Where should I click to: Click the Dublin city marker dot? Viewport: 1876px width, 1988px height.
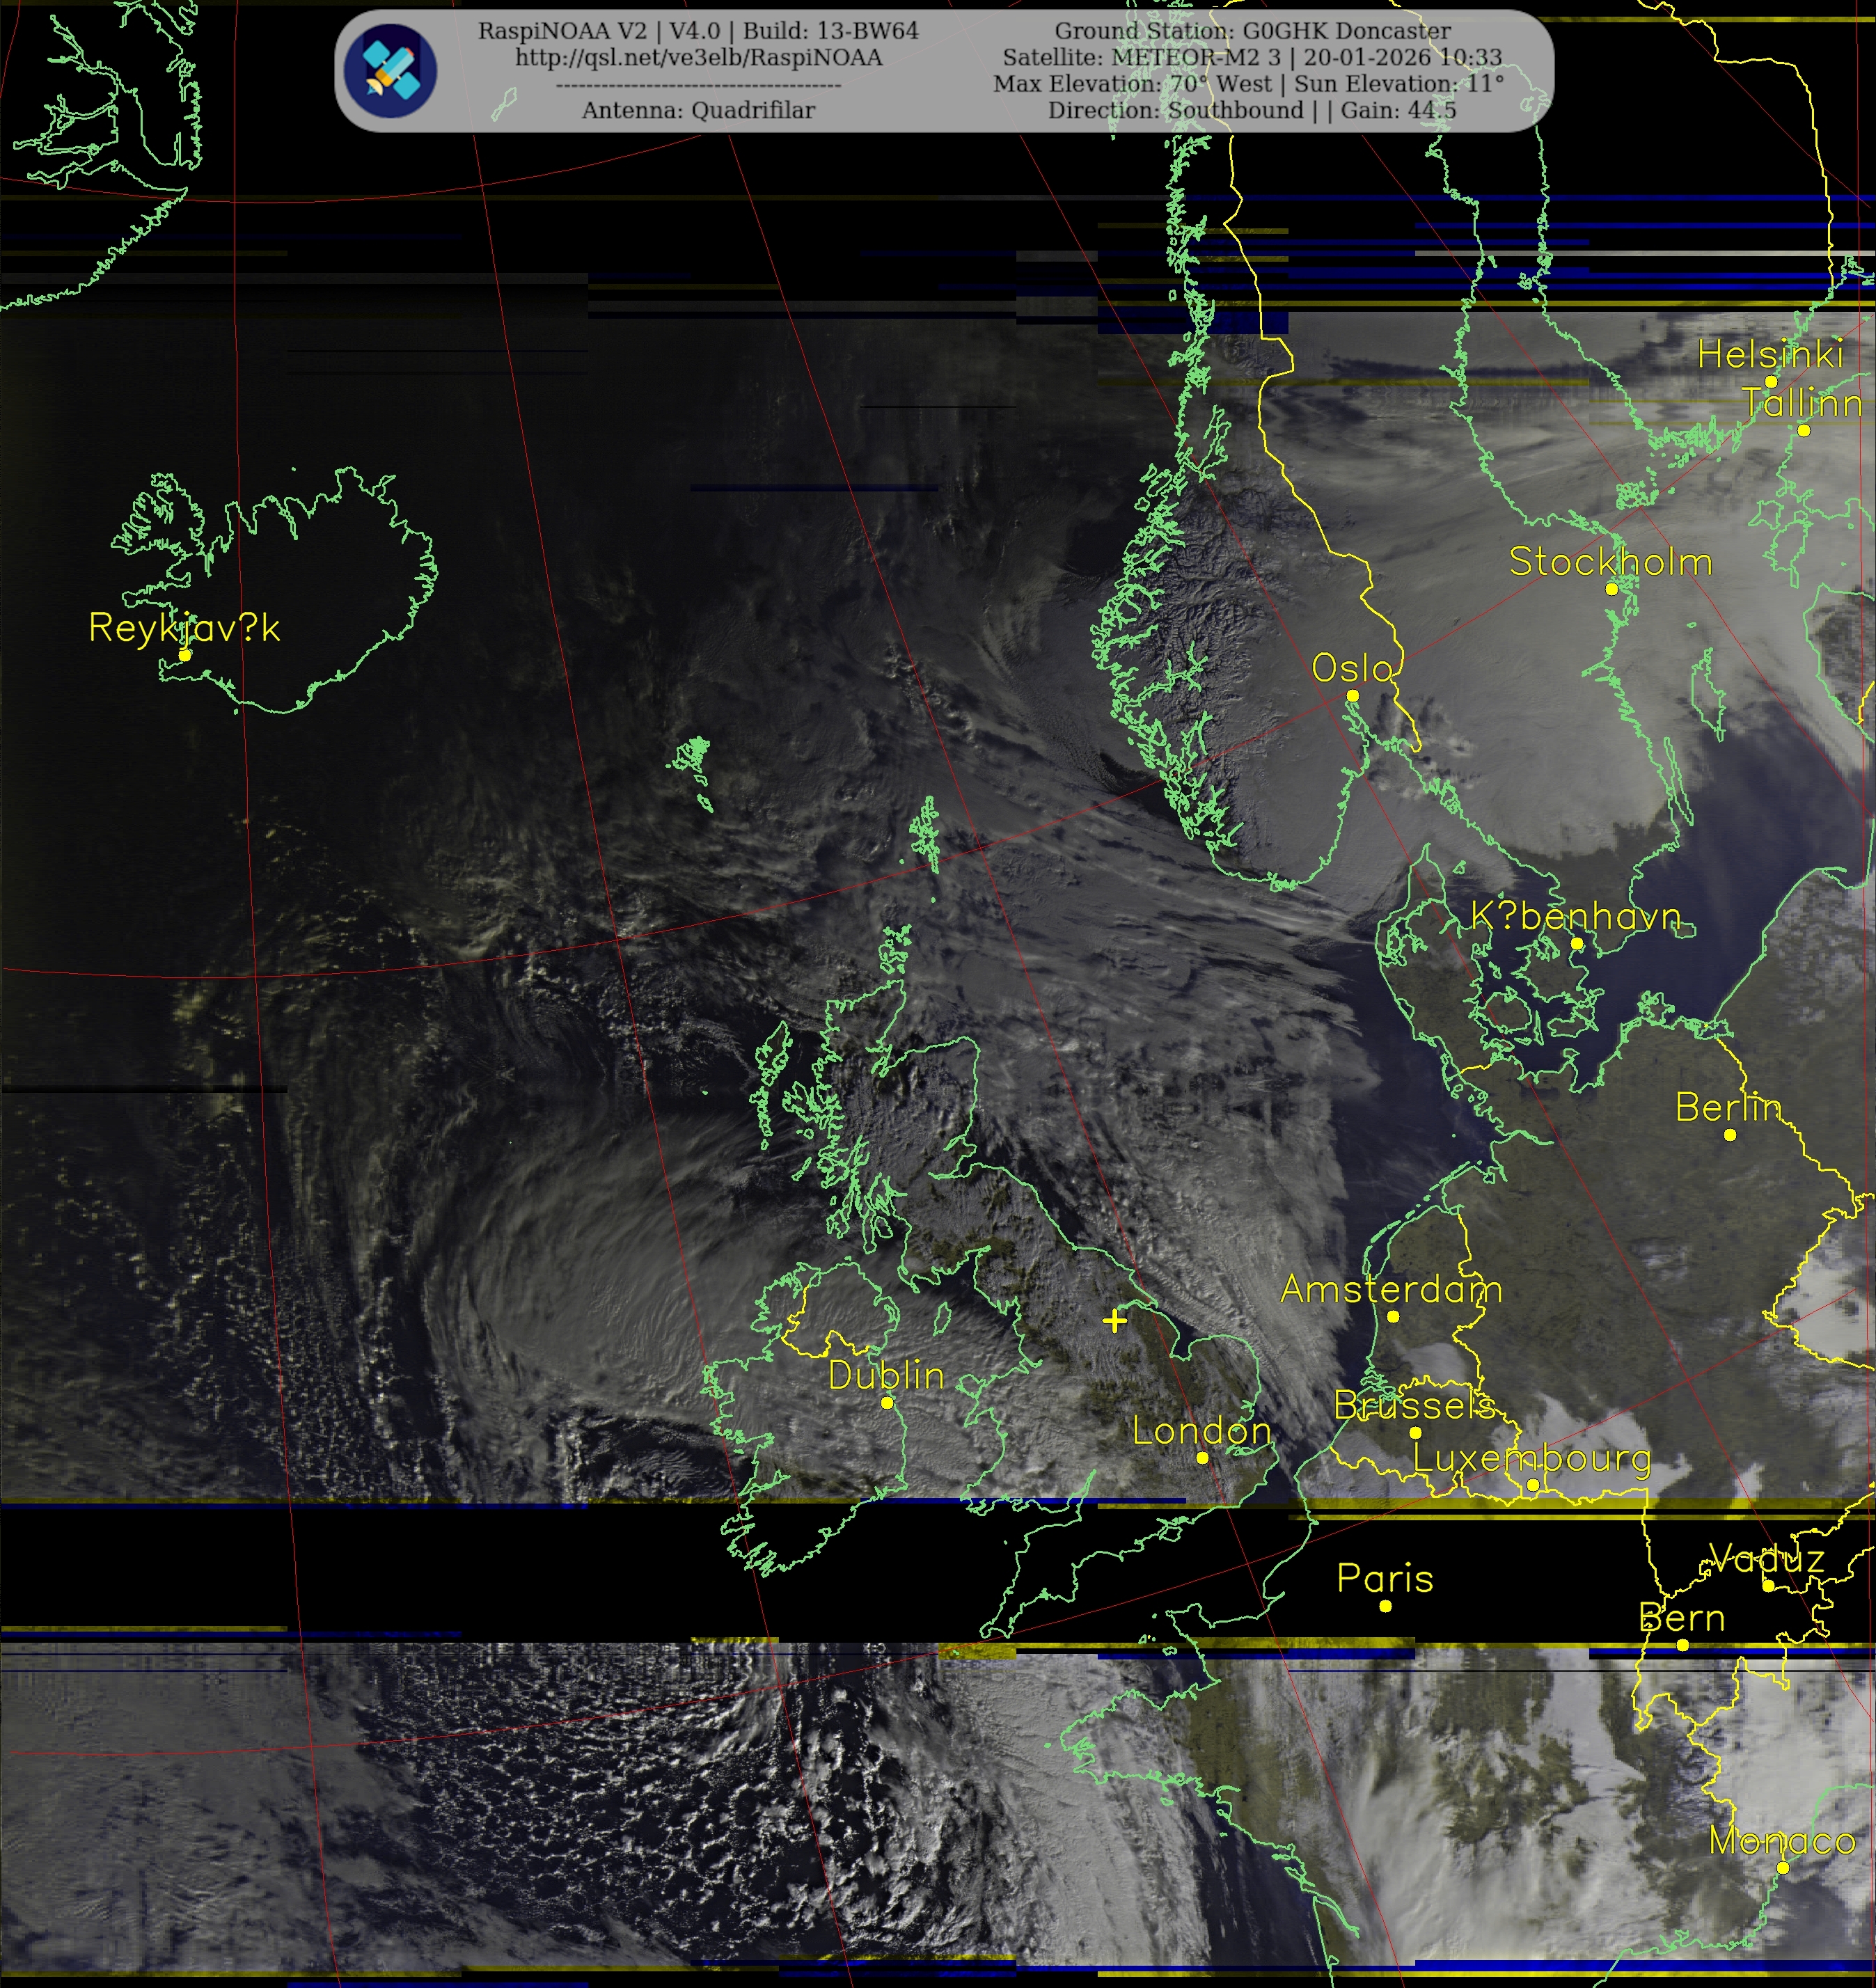[887, 1403]
